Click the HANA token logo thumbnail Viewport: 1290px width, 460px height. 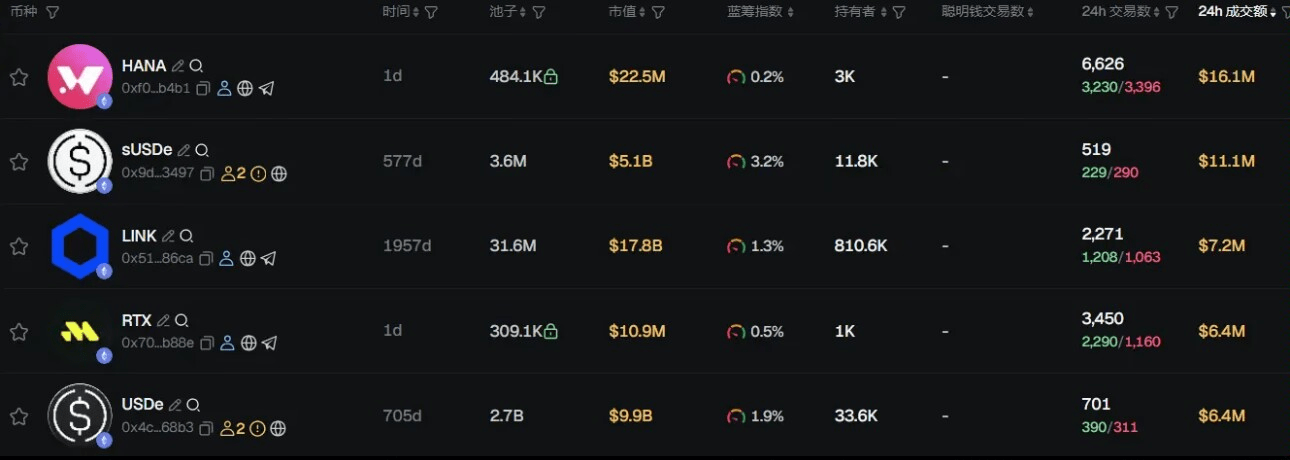[x=80, y=77]
